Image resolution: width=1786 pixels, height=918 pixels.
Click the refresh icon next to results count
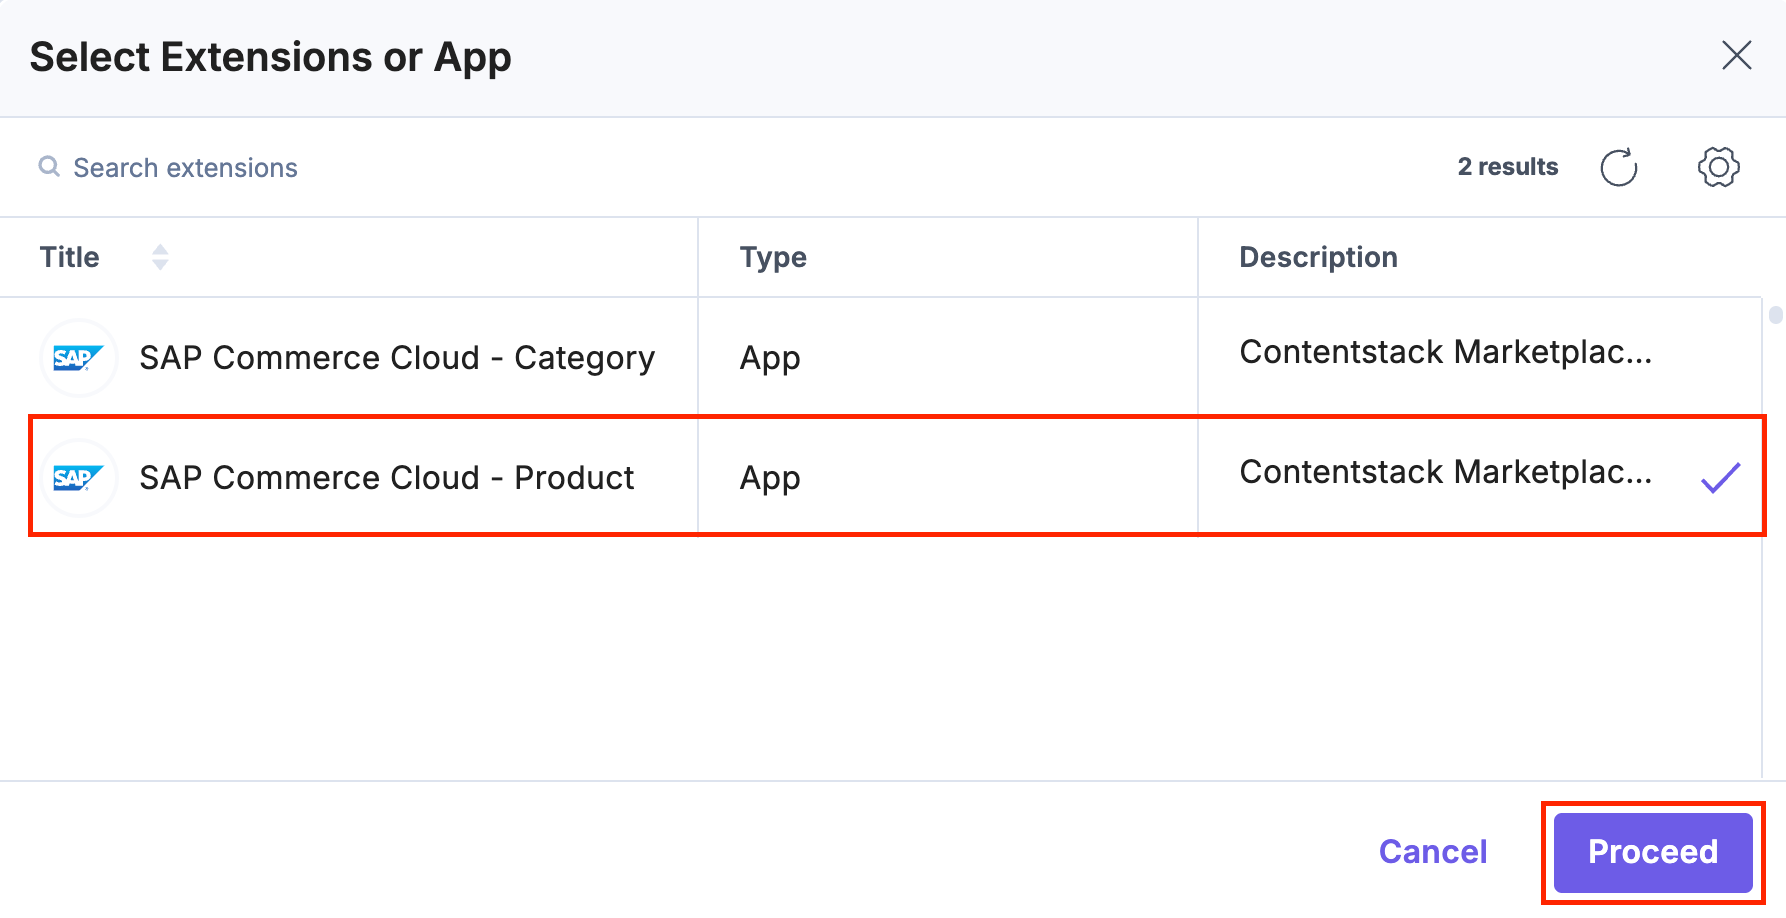point(1619,167)
